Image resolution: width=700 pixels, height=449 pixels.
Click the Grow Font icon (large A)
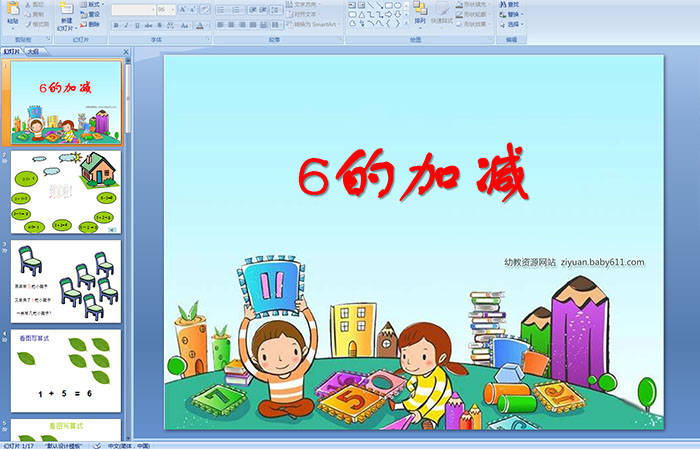pos(182,10)
